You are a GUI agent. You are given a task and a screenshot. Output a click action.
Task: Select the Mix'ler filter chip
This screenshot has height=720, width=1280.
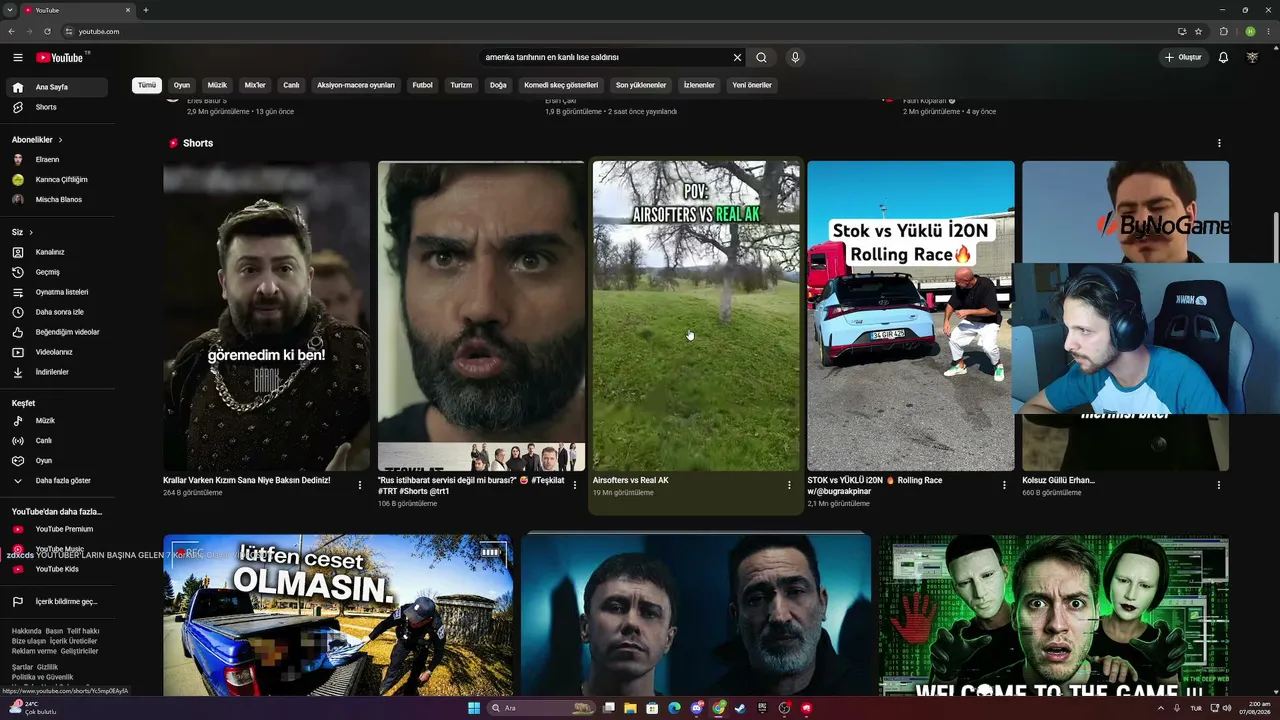click(x=255, y=85)
